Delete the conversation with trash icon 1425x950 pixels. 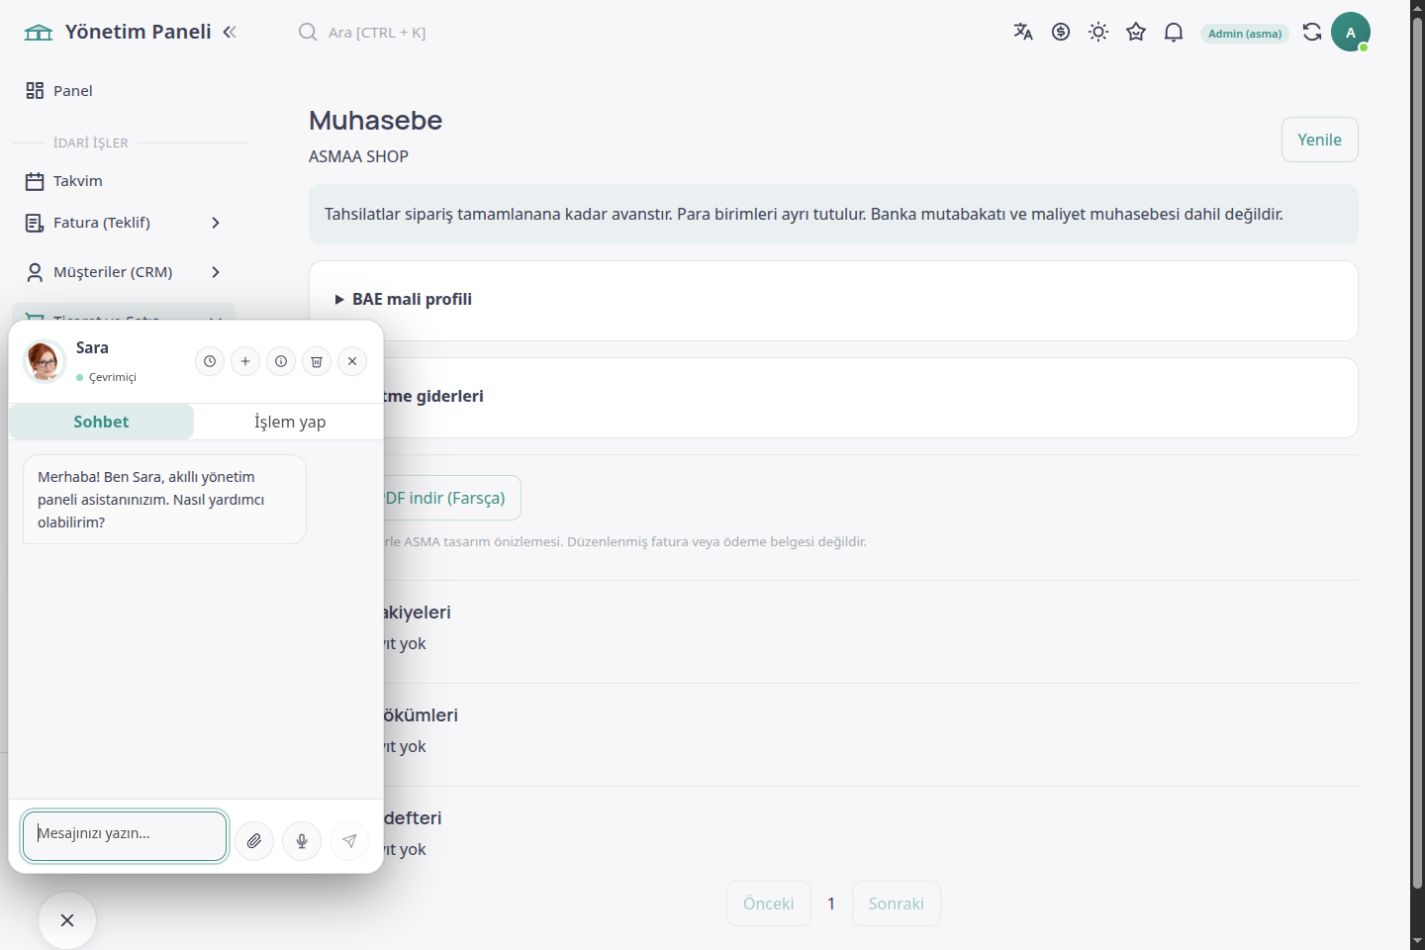click(316, 361)
